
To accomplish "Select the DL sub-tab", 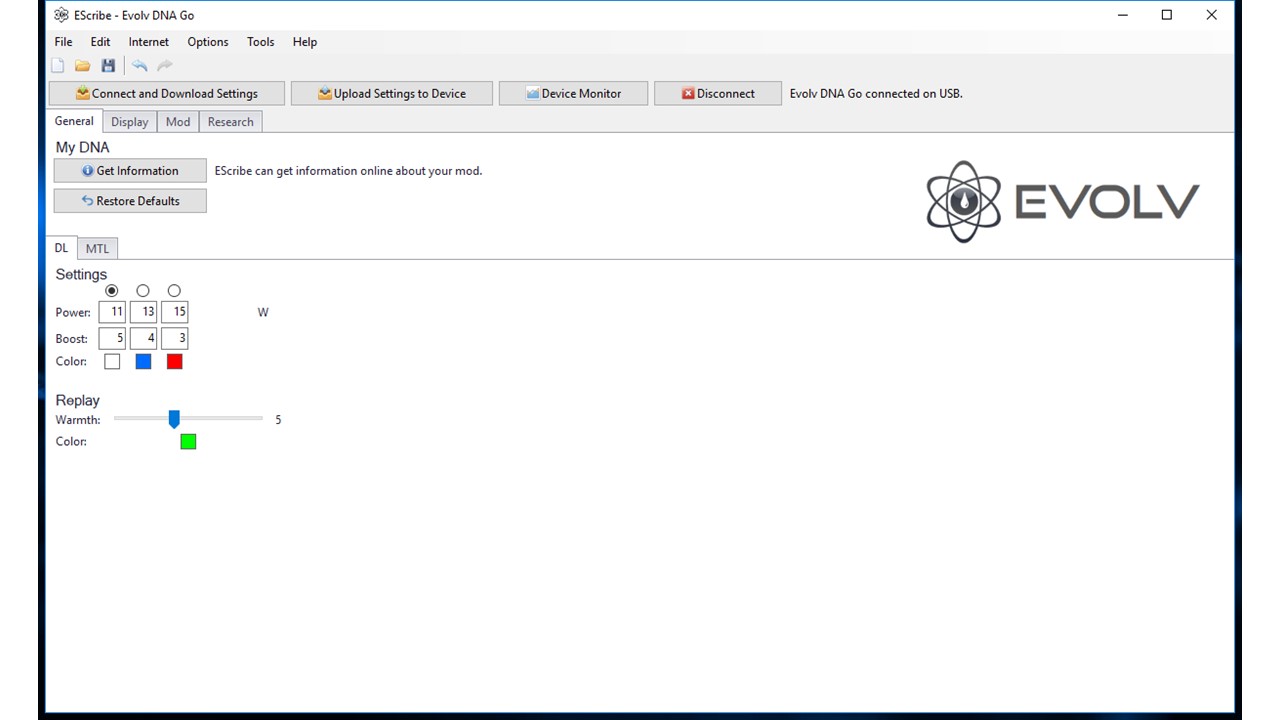I will (62, 248).
